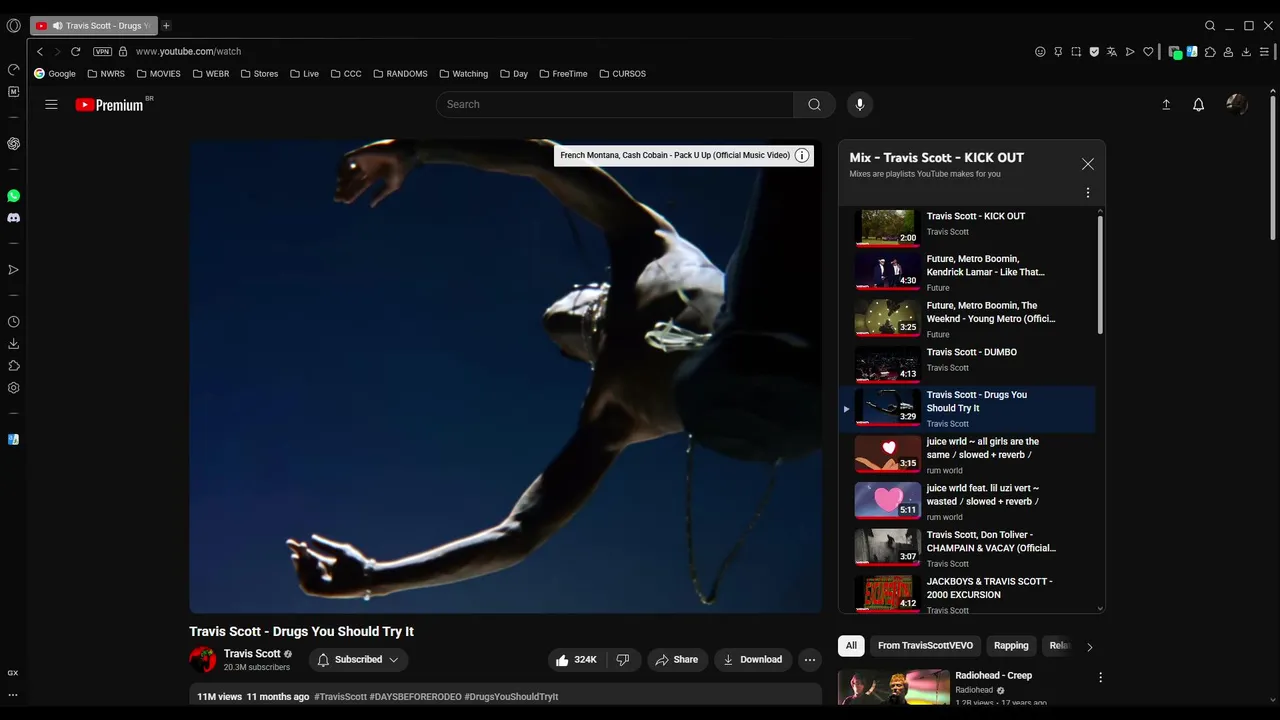The height and width of the screenshot is (720, 1280).
Task: Show more filter chips with the arrow
Action: (x=1089, y=647)
